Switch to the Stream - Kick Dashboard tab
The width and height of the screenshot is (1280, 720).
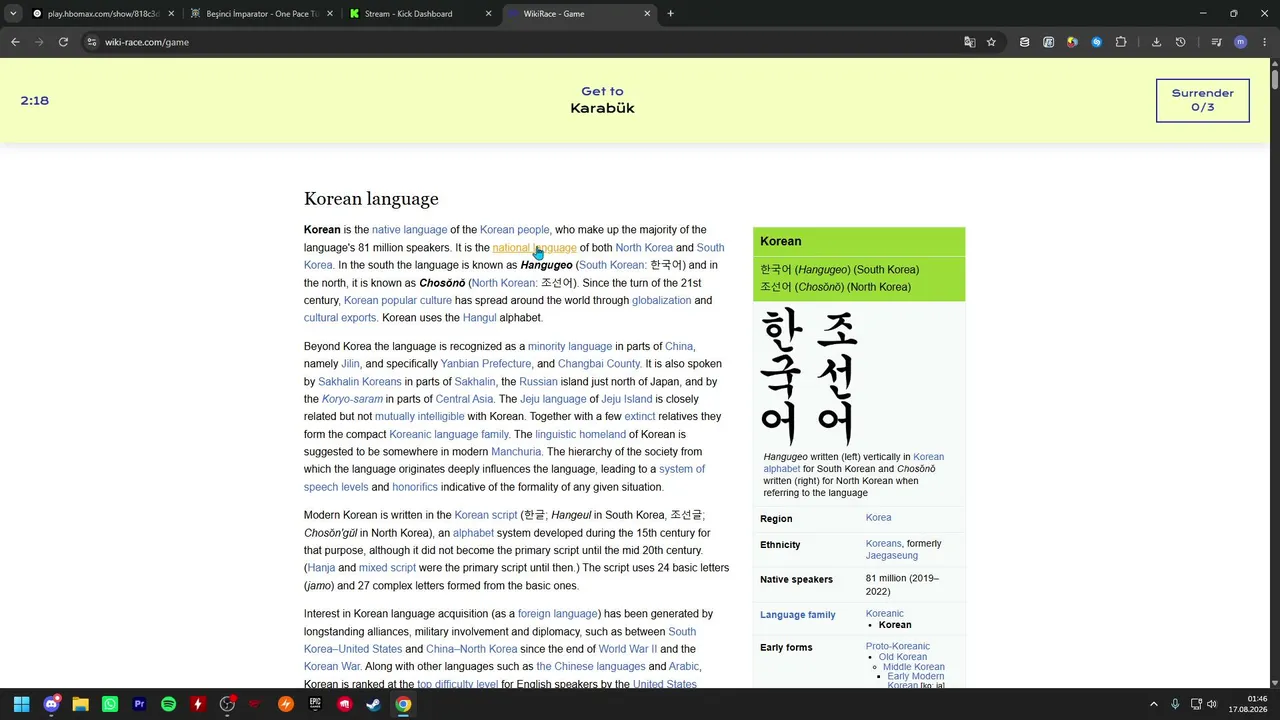pyautogui.click(x=419, y=14)
